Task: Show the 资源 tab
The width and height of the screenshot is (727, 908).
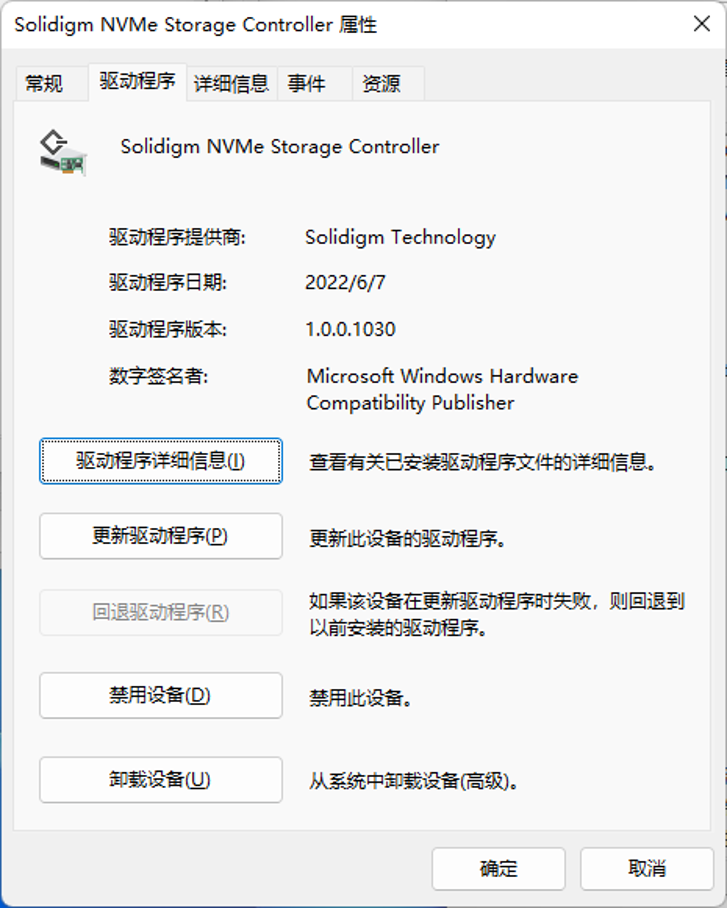Action: click(380, 84)
